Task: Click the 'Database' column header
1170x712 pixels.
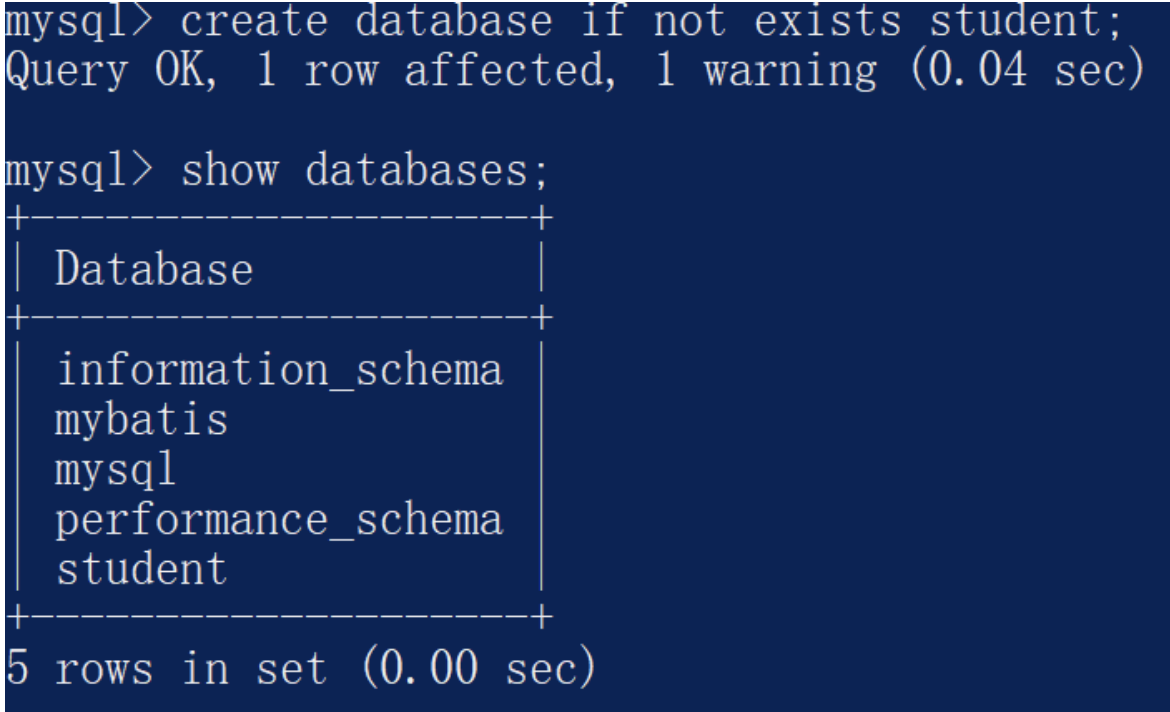Action: pyautogui.click(x=154, y=270)
